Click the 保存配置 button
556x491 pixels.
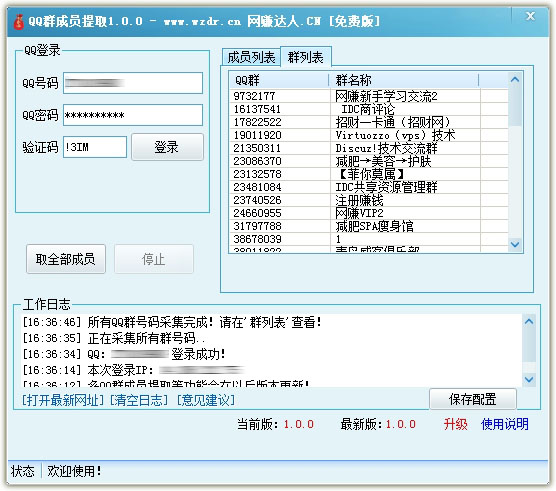point(473,399)
